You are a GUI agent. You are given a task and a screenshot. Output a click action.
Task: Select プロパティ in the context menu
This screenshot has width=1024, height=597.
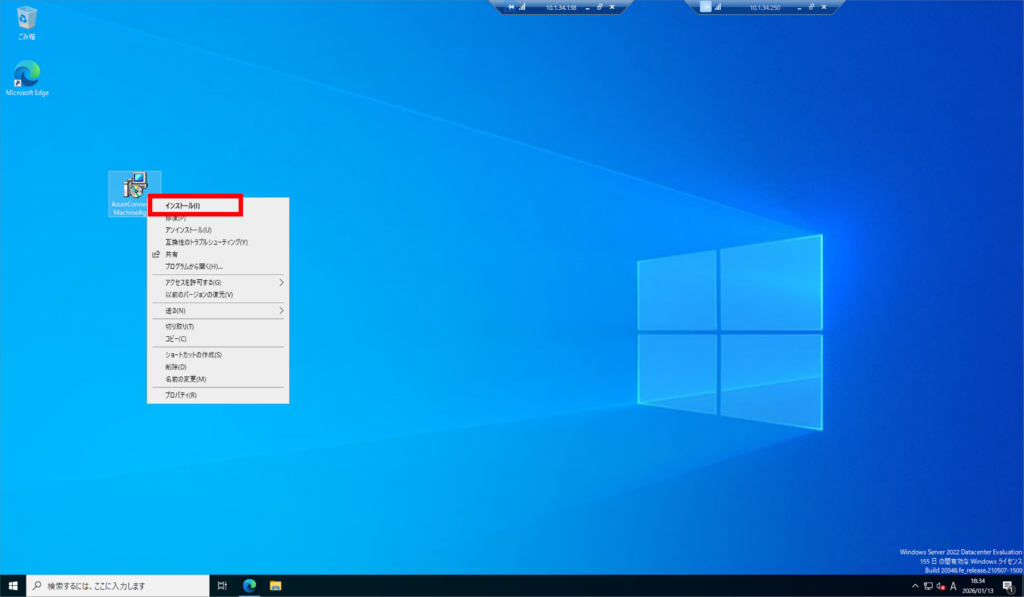pyautogui.click(x=181, y=395)
